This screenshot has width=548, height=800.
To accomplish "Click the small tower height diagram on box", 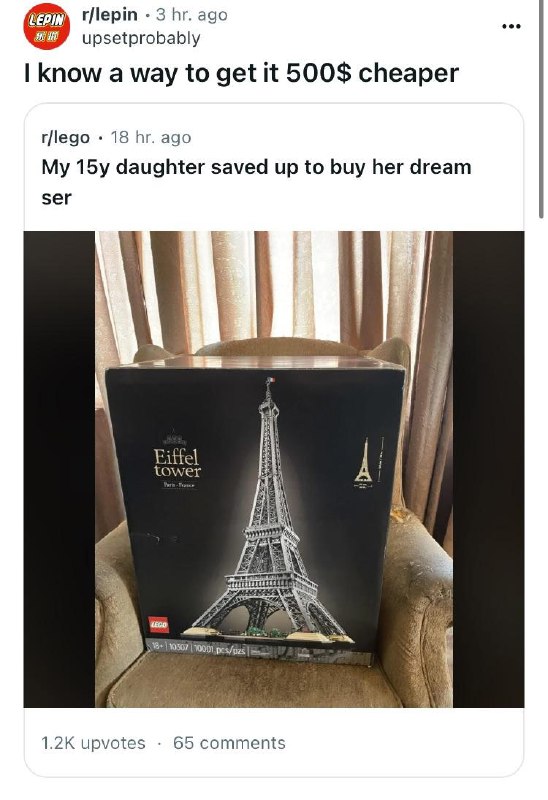I will coord(364,462).
